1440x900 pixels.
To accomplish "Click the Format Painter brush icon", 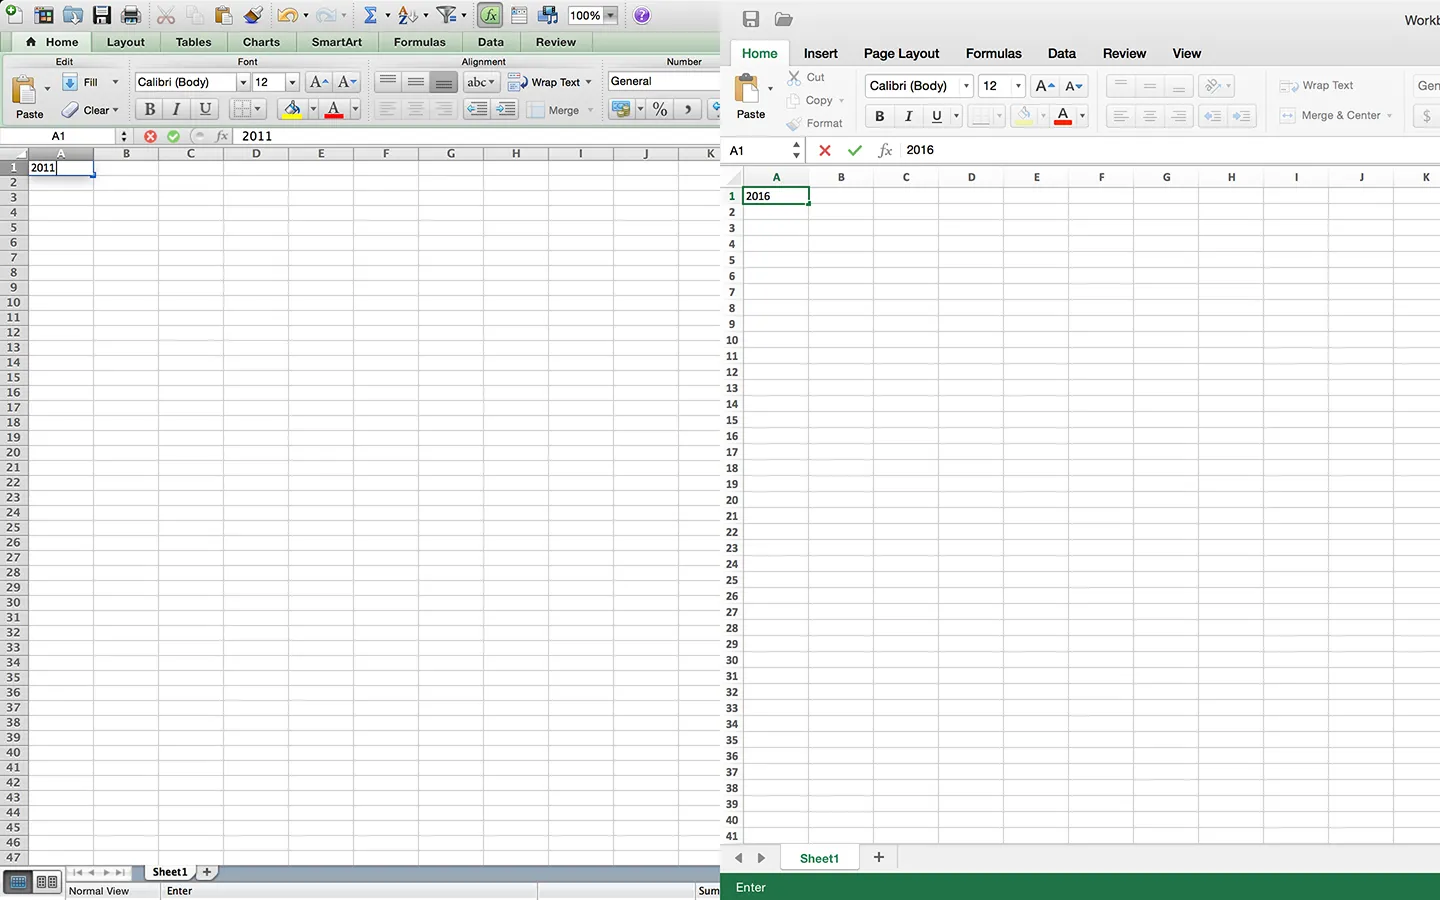I will click(253, 14).
